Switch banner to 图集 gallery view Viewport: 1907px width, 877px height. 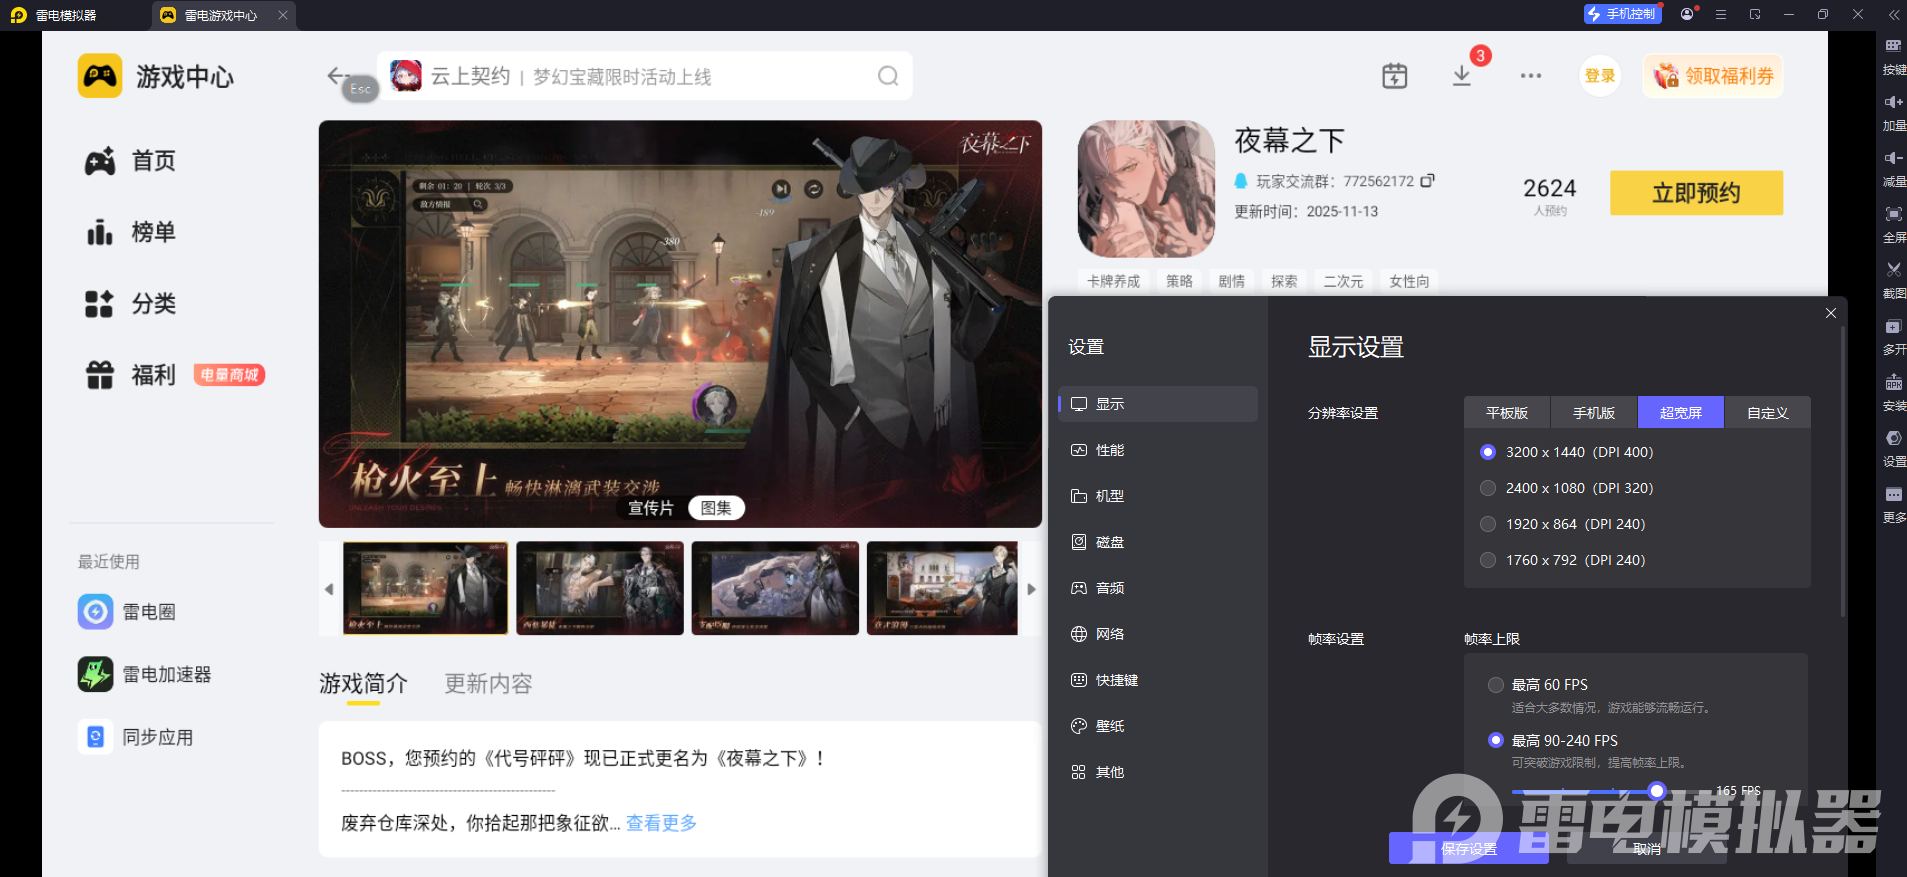click(716, 508)
